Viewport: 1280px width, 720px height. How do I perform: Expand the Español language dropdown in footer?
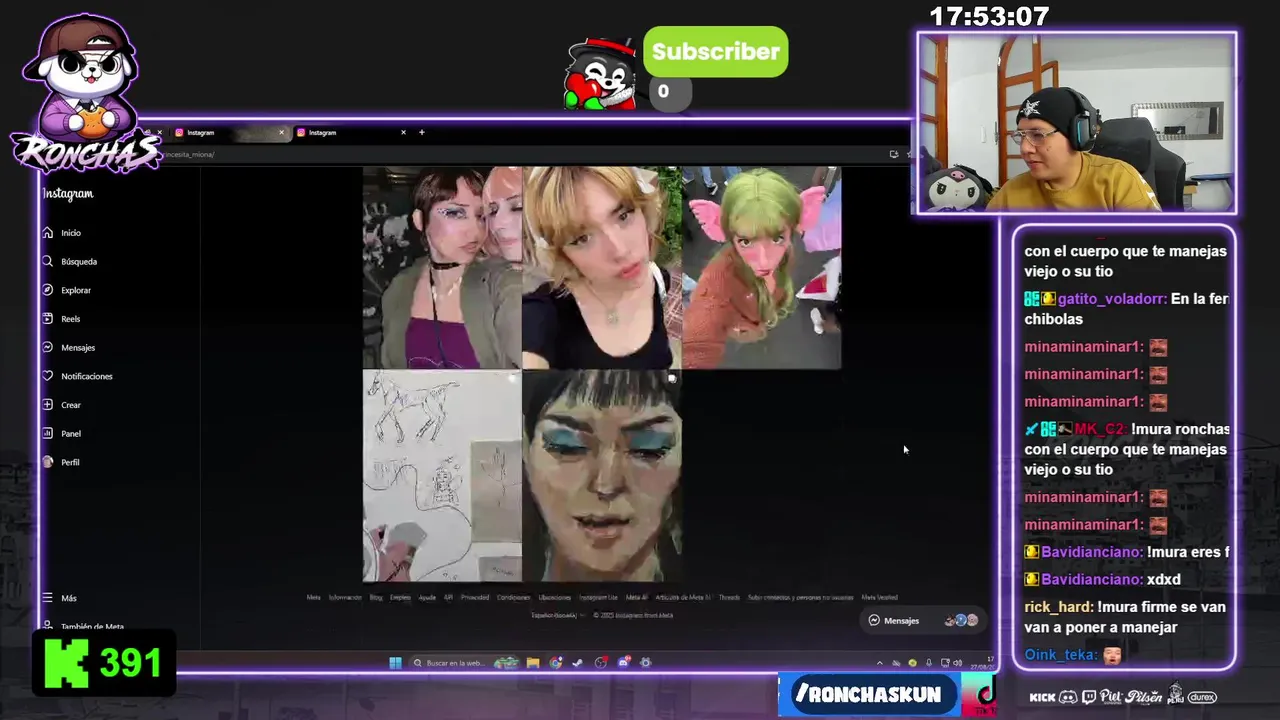click(x=556, y=615)
